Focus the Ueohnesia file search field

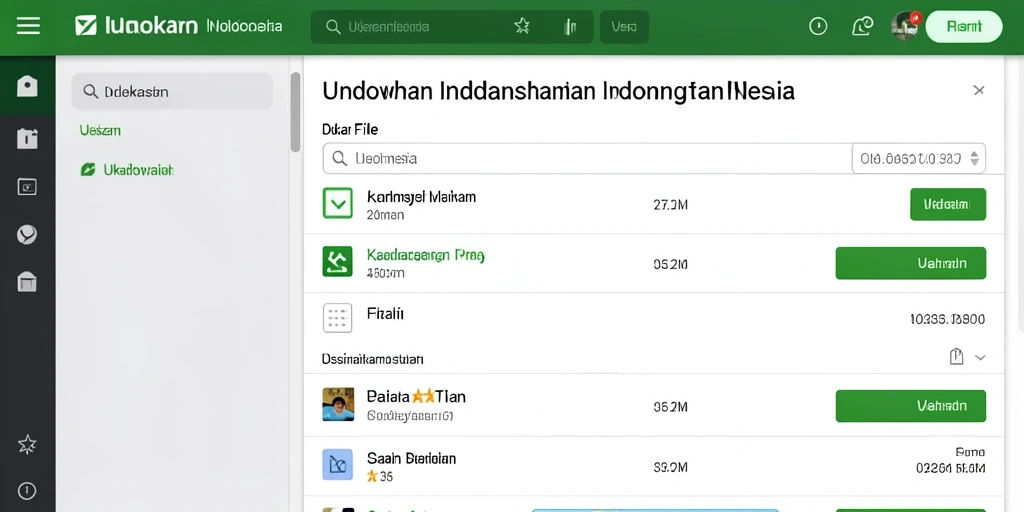pos(587,158)
